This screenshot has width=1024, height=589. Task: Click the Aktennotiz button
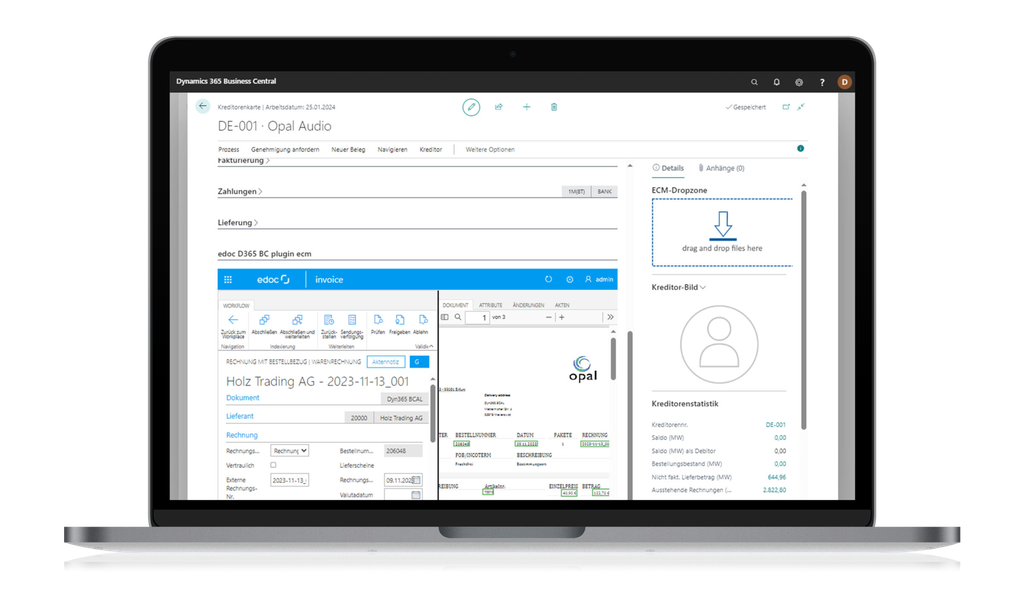pyautogui.click(x=385, y=362)
